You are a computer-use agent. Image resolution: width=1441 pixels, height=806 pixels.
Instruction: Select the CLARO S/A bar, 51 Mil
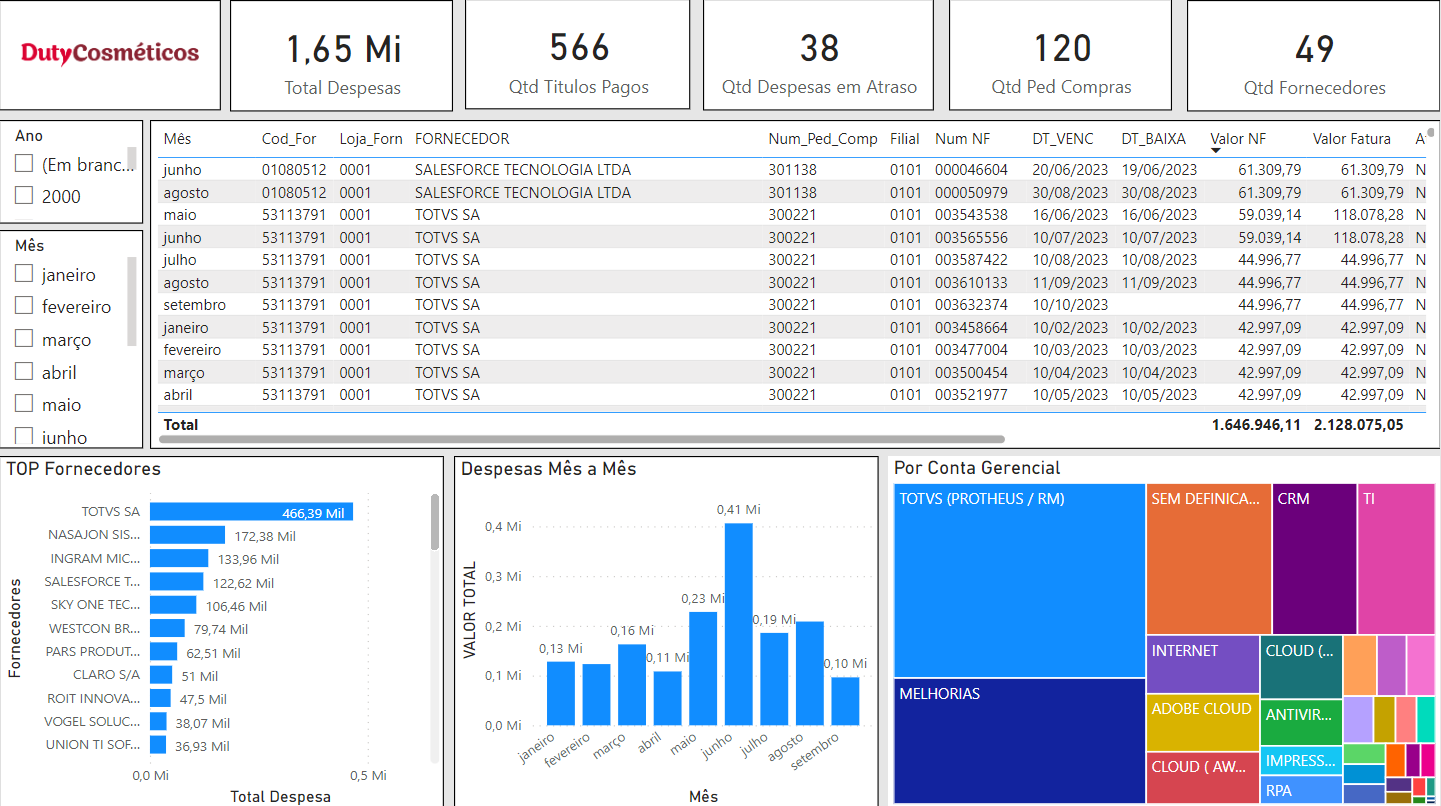tap(161, 675)
